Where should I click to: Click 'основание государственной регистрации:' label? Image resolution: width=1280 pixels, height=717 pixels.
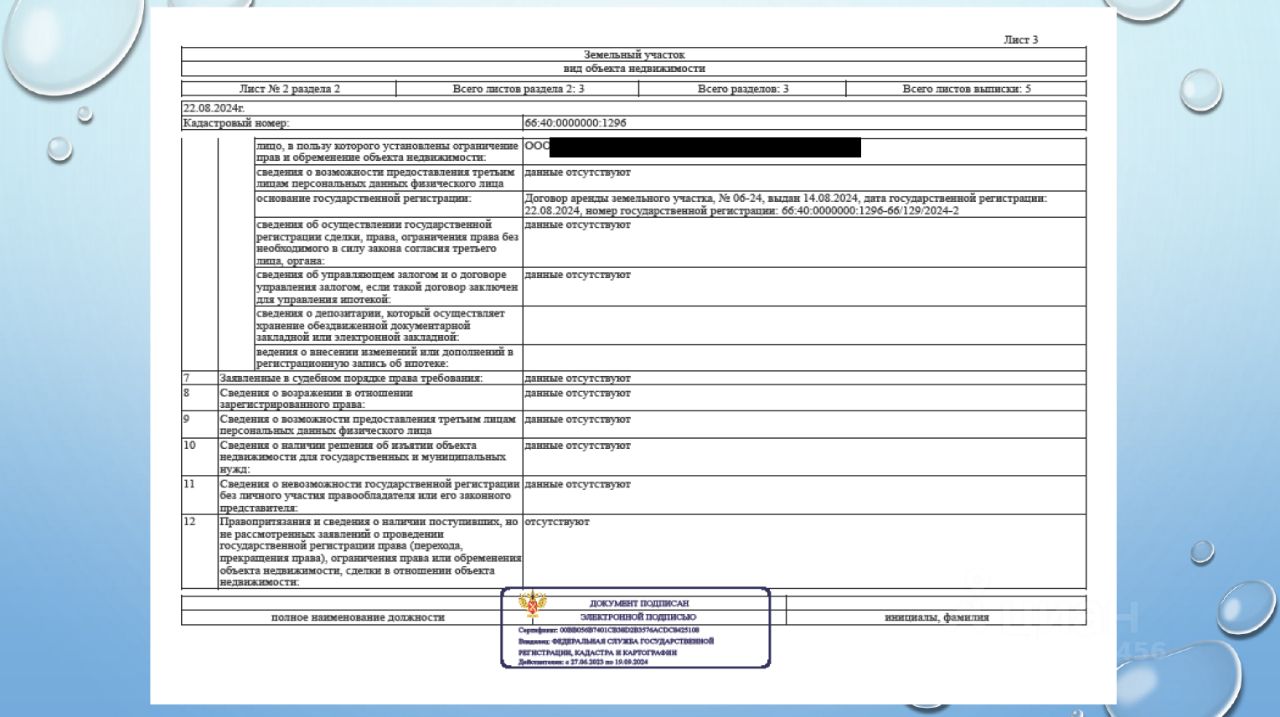tap(364, 198)
